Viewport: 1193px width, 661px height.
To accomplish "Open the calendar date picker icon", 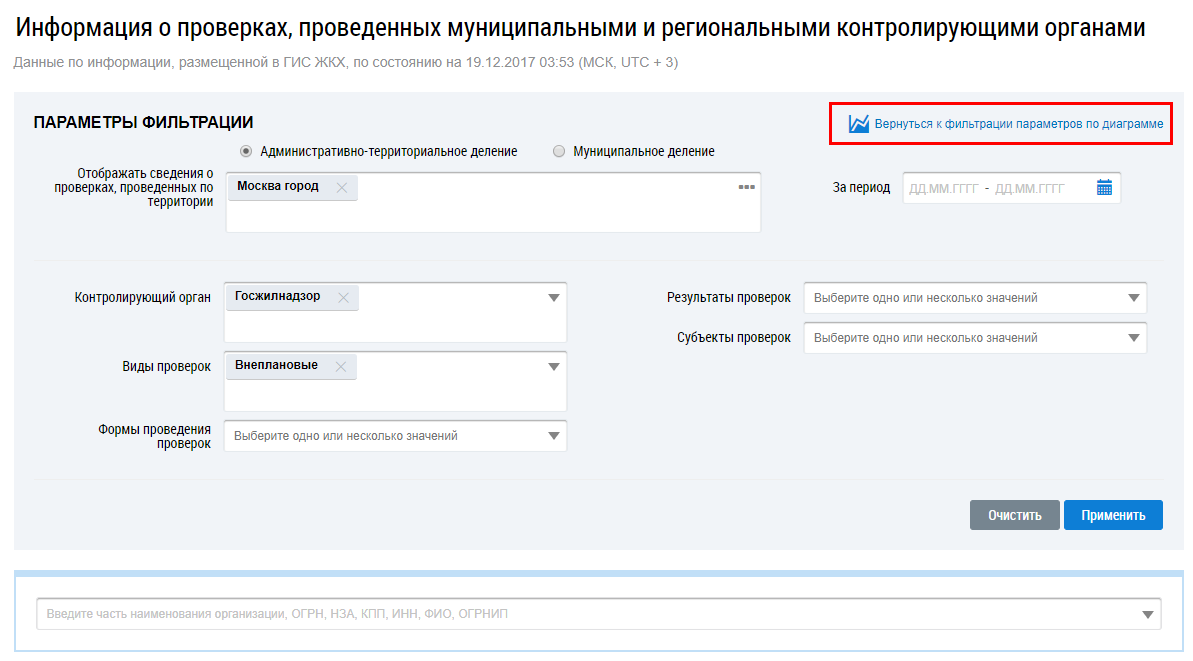I will tap(1104, 188).
